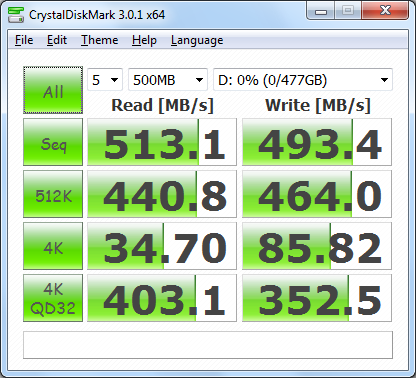This screenshot has width=416, height=378.
Task: Run the 4K random test
Action: (53, 246)
